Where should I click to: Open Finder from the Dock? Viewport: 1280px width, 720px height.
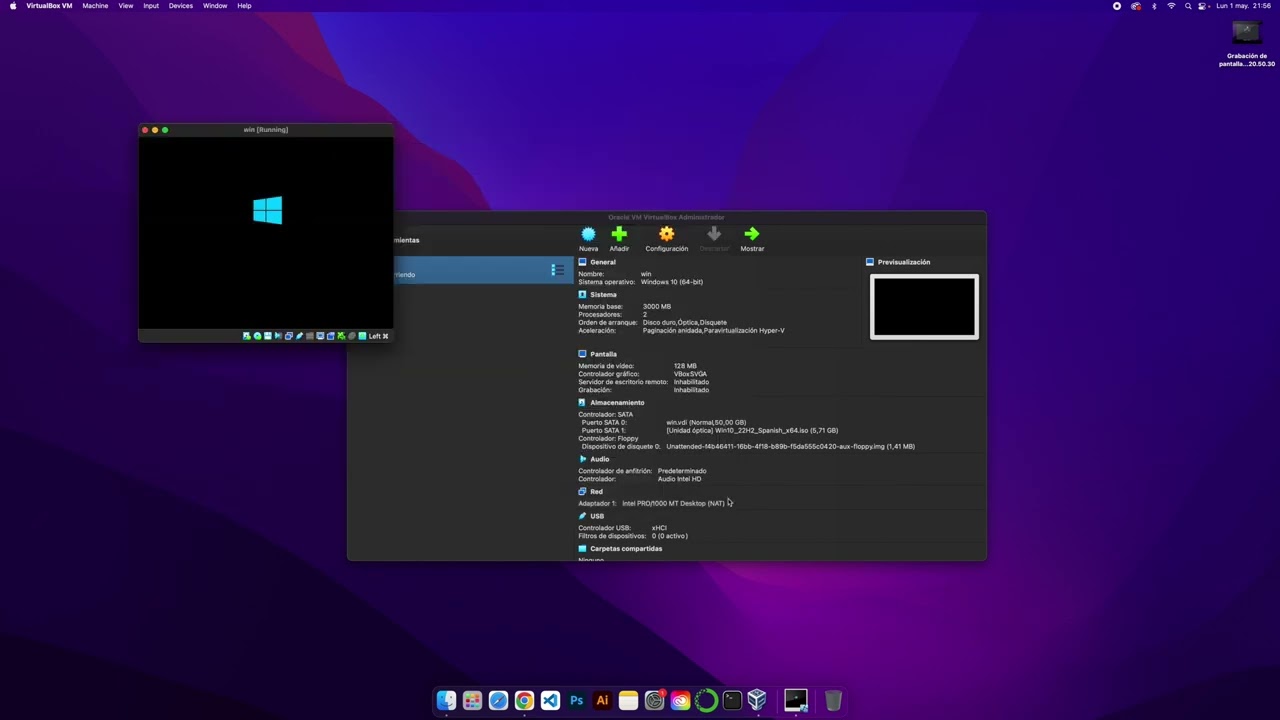pos(446,700)
